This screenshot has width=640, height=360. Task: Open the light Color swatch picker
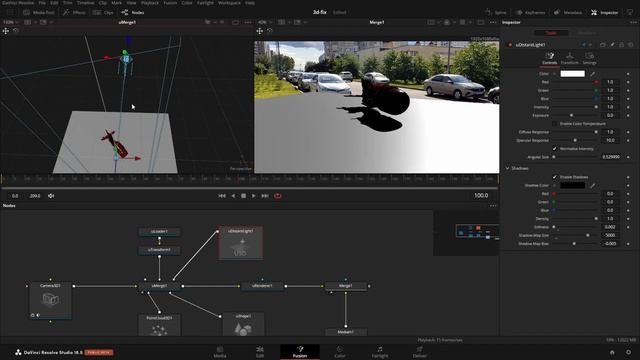click(572, 74)
